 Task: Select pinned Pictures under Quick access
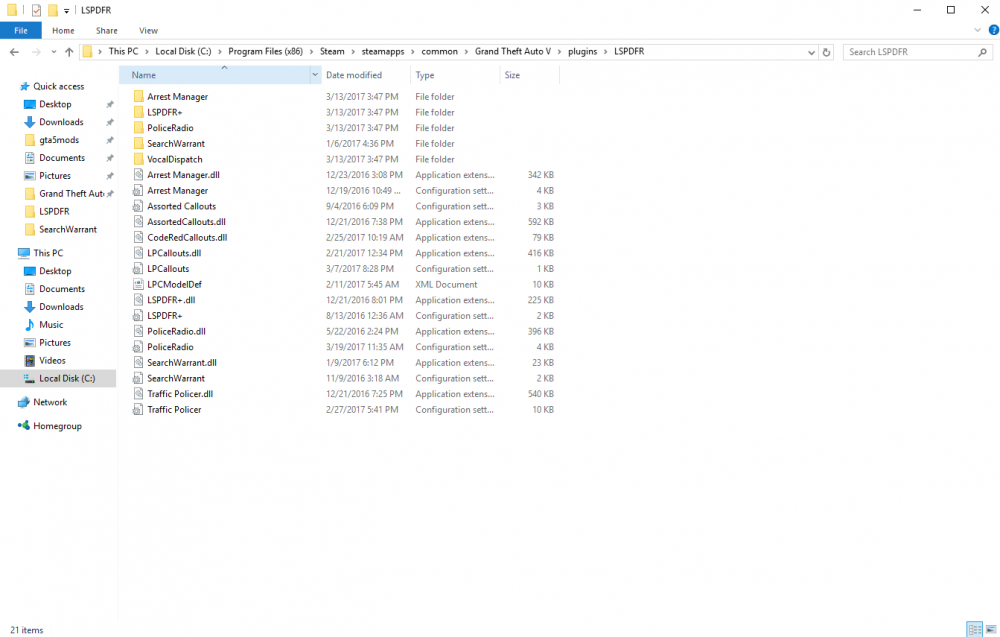point(55,175)
